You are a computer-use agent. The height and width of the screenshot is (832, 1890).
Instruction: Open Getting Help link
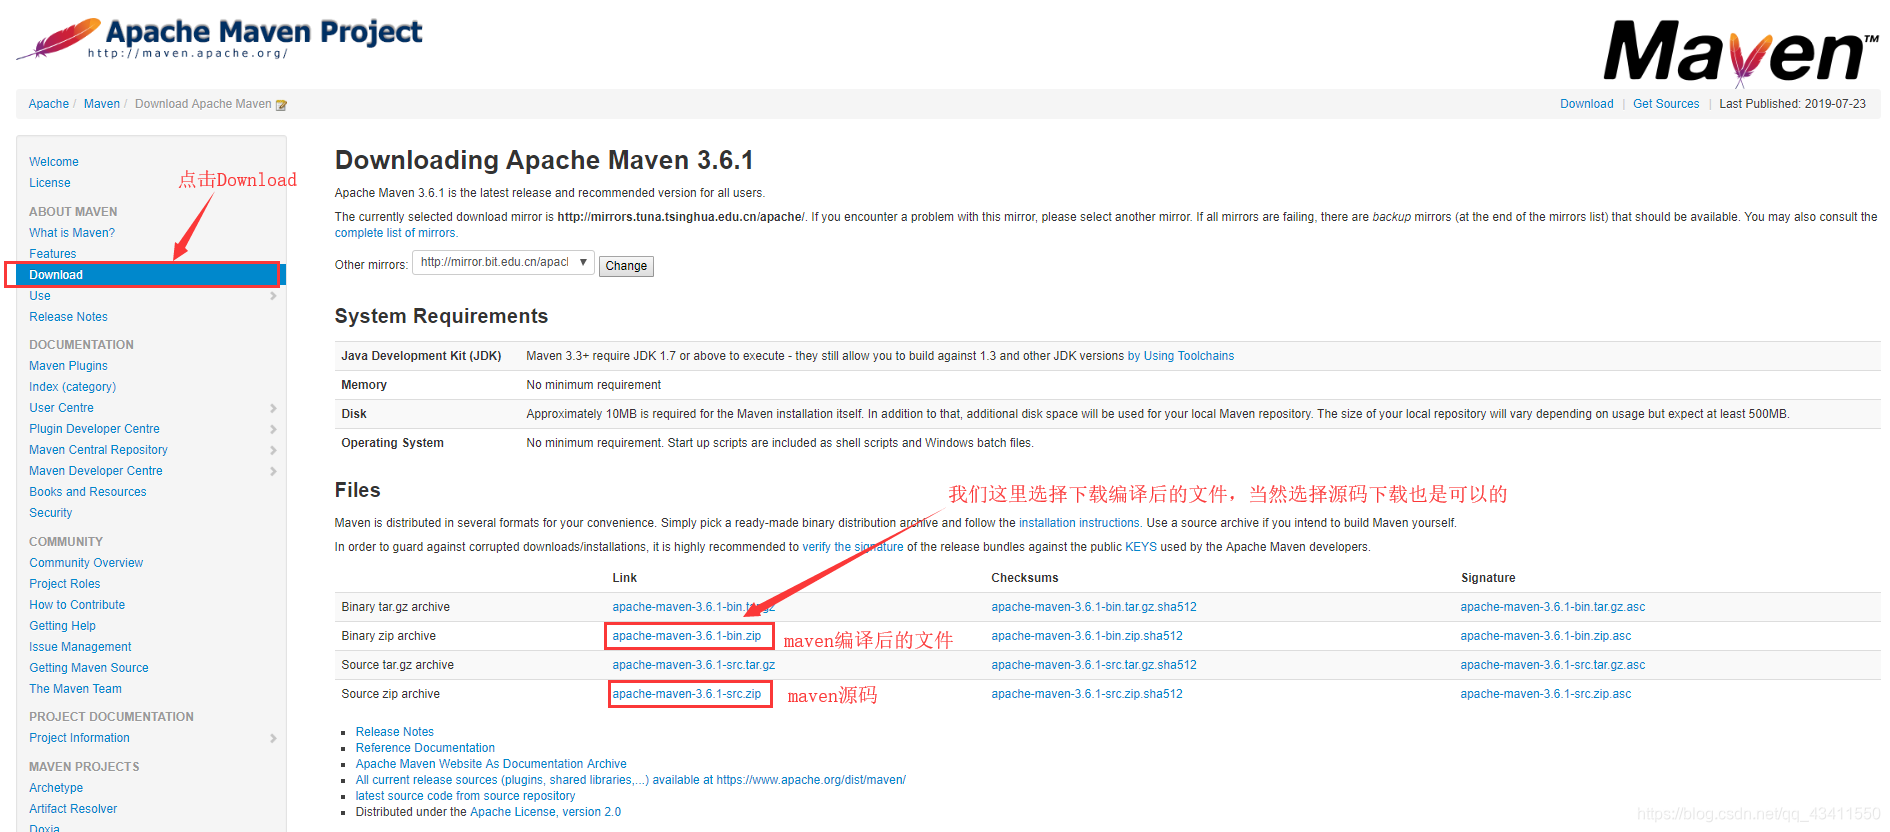coord(63,626)
